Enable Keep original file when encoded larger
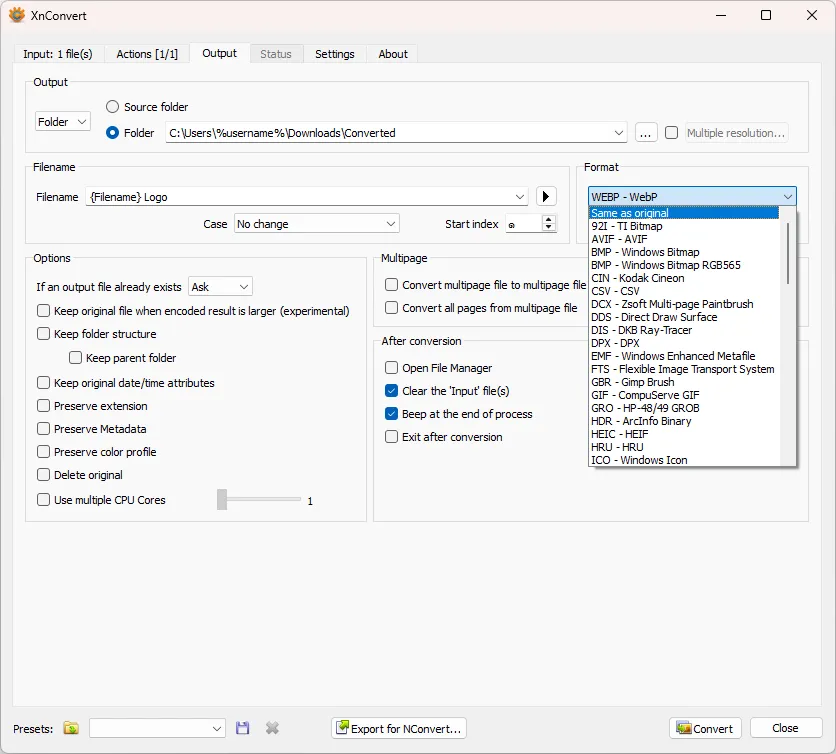836x754 pixels. 43,310
